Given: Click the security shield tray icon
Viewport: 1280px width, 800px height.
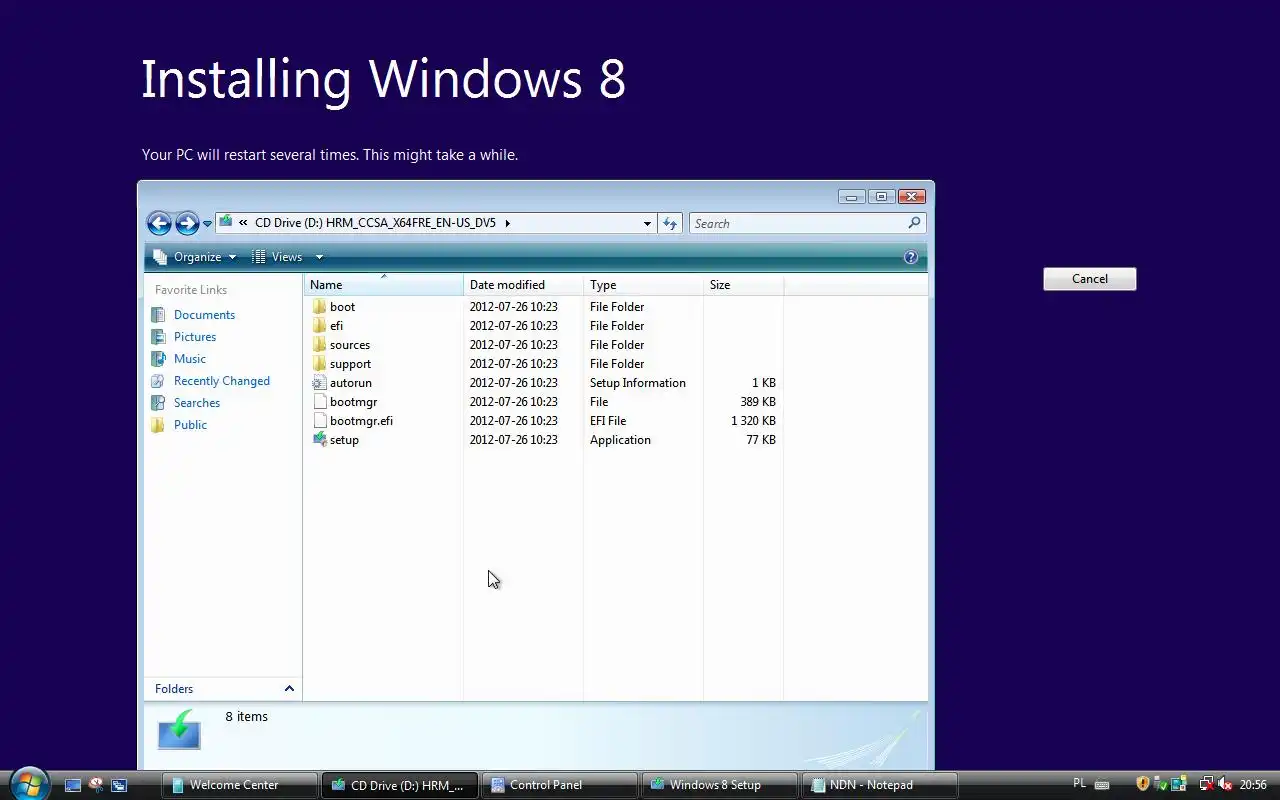Looking at the screenshot, I should (x=1143, y=785).
